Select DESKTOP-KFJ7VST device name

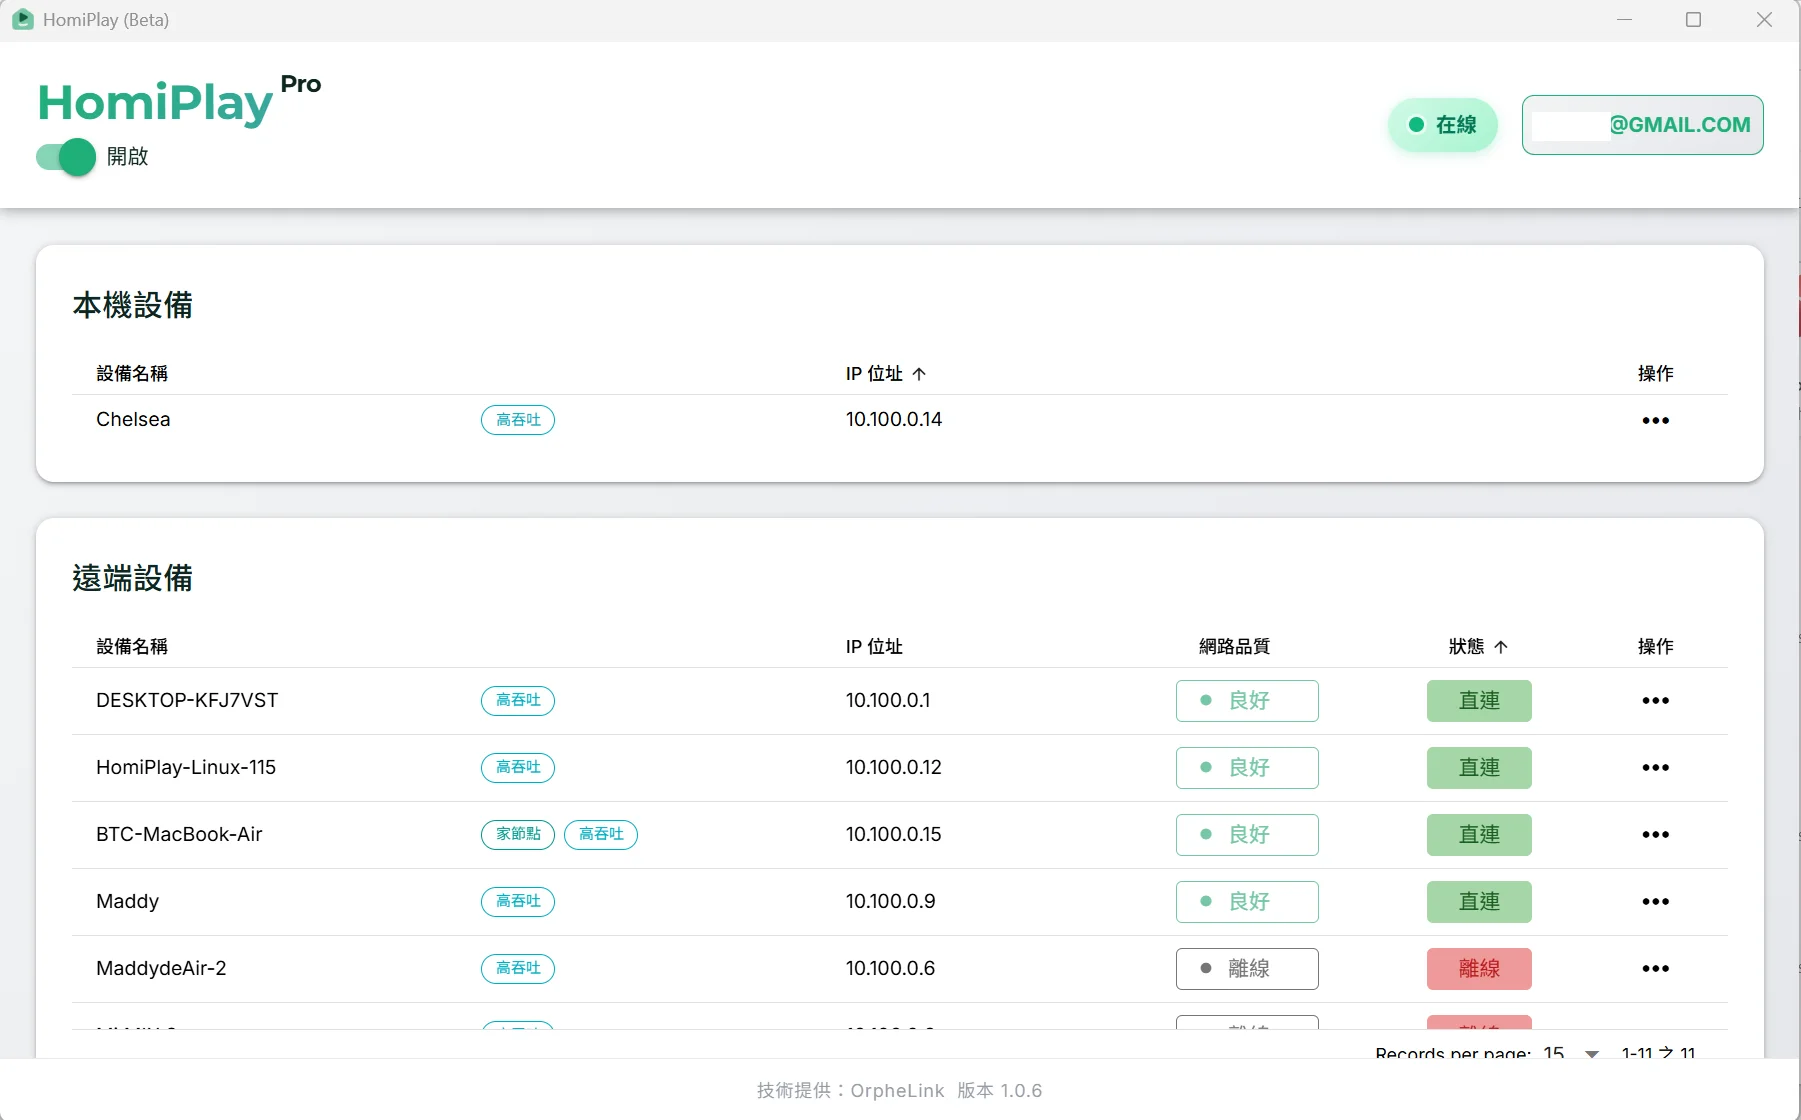[x=187, y=701]
